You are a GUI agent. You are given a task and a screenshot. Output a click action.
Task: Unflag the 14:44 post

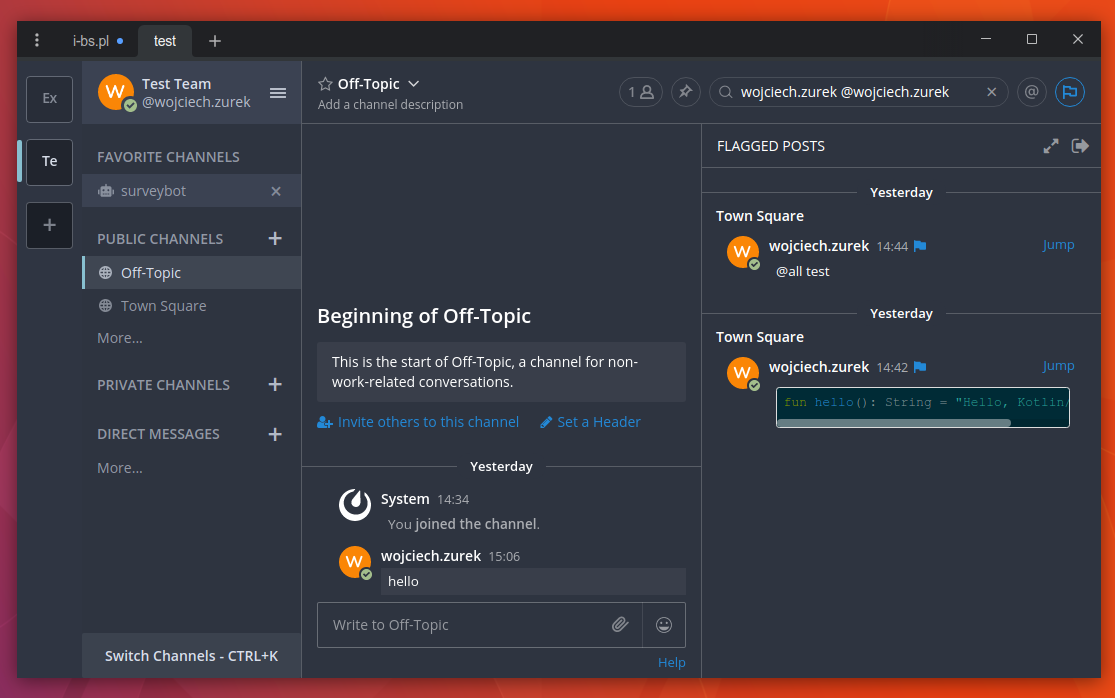click(x=920, y=246)
